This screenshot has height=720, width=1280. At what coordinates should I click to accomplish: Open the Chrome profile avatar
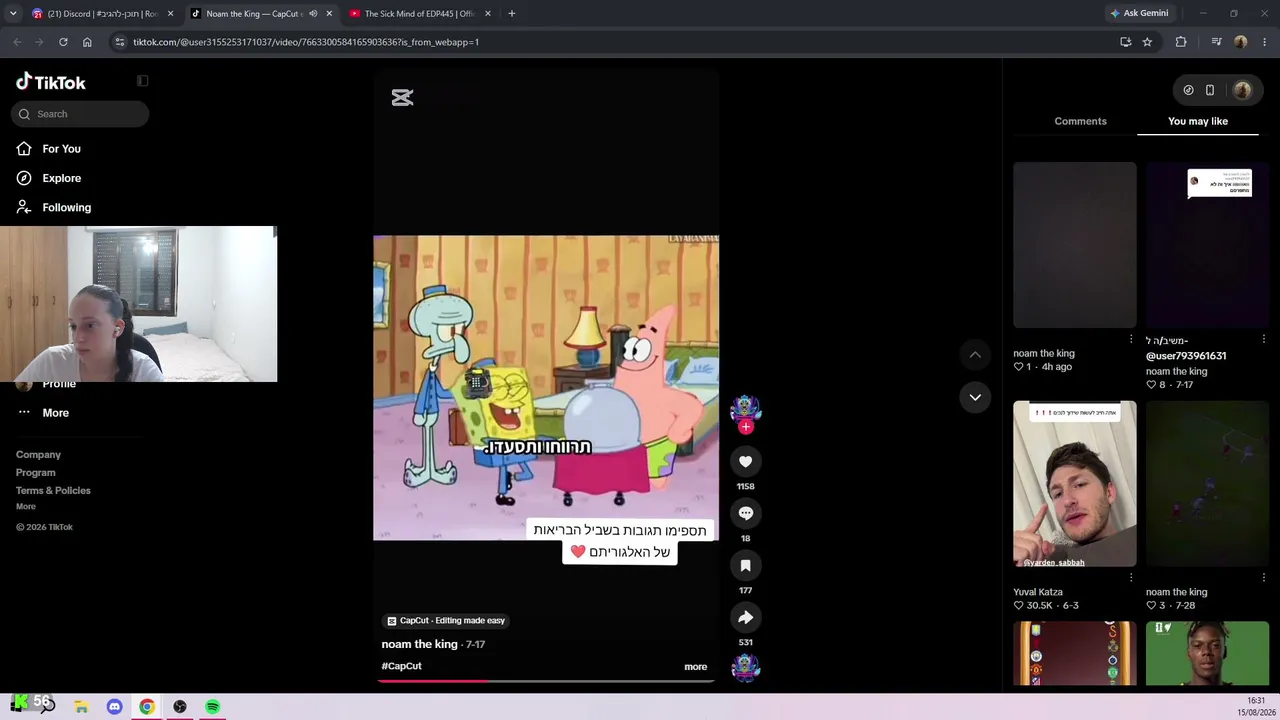tap(1240, 42)
